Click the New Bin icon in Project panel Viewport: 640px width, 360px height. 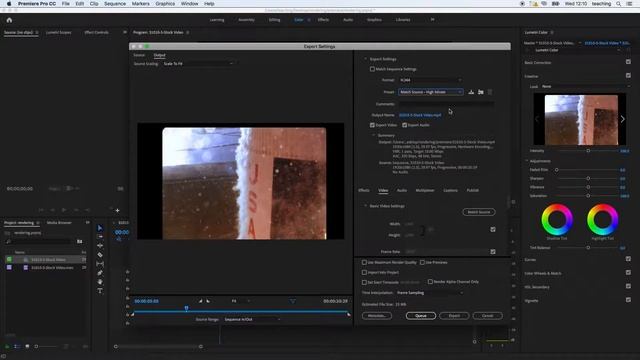click(80, 242)
